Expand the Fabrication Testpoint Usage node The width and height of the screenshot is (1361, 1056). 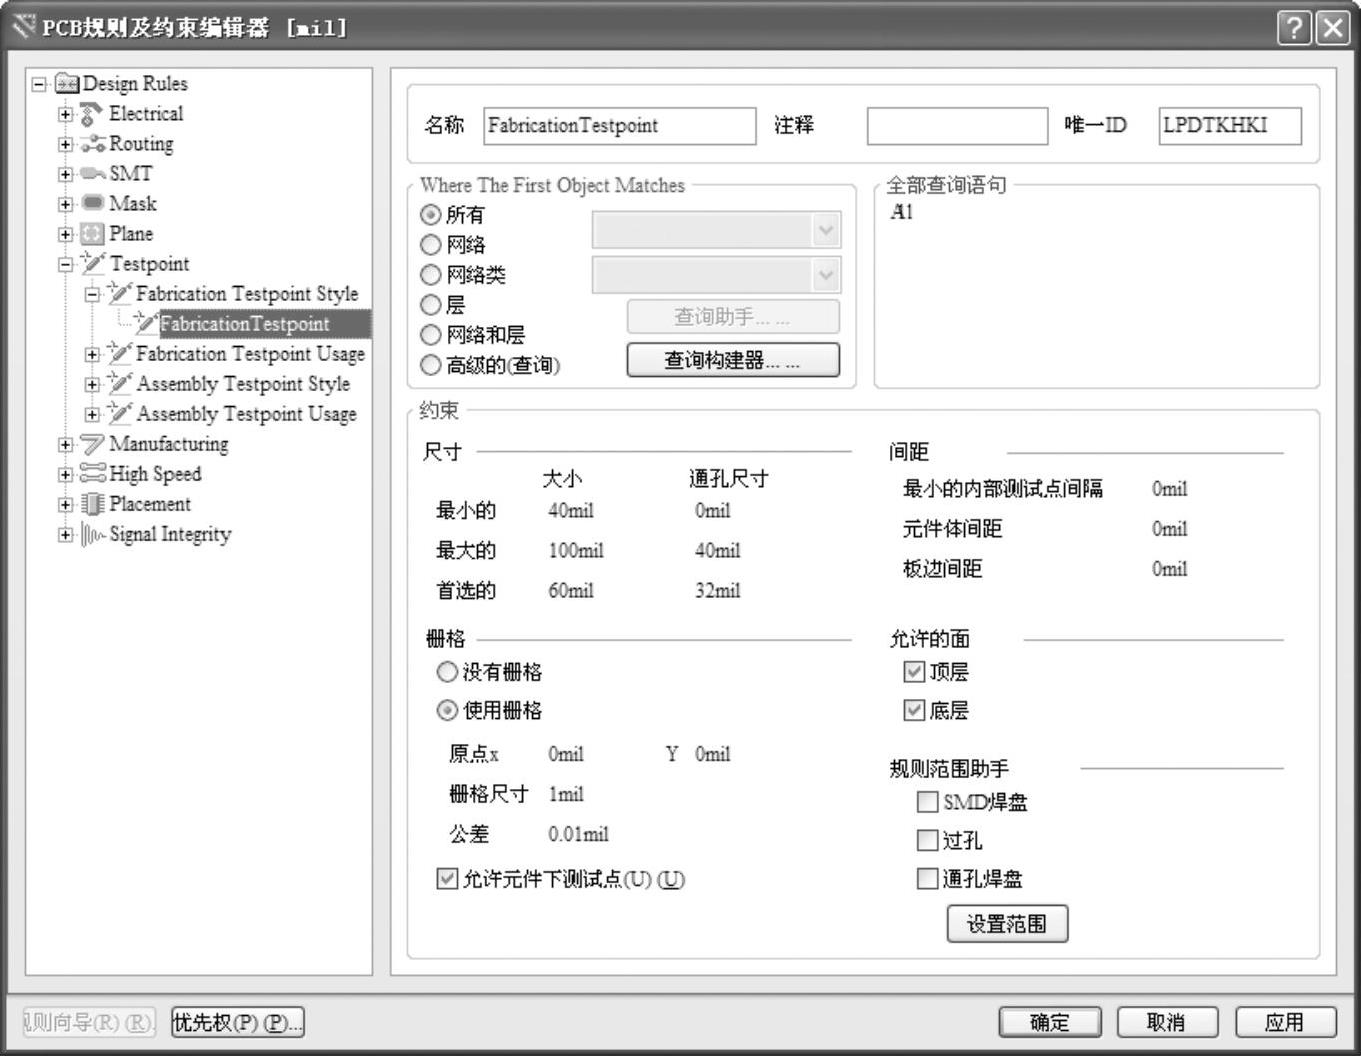click(93, 354)
